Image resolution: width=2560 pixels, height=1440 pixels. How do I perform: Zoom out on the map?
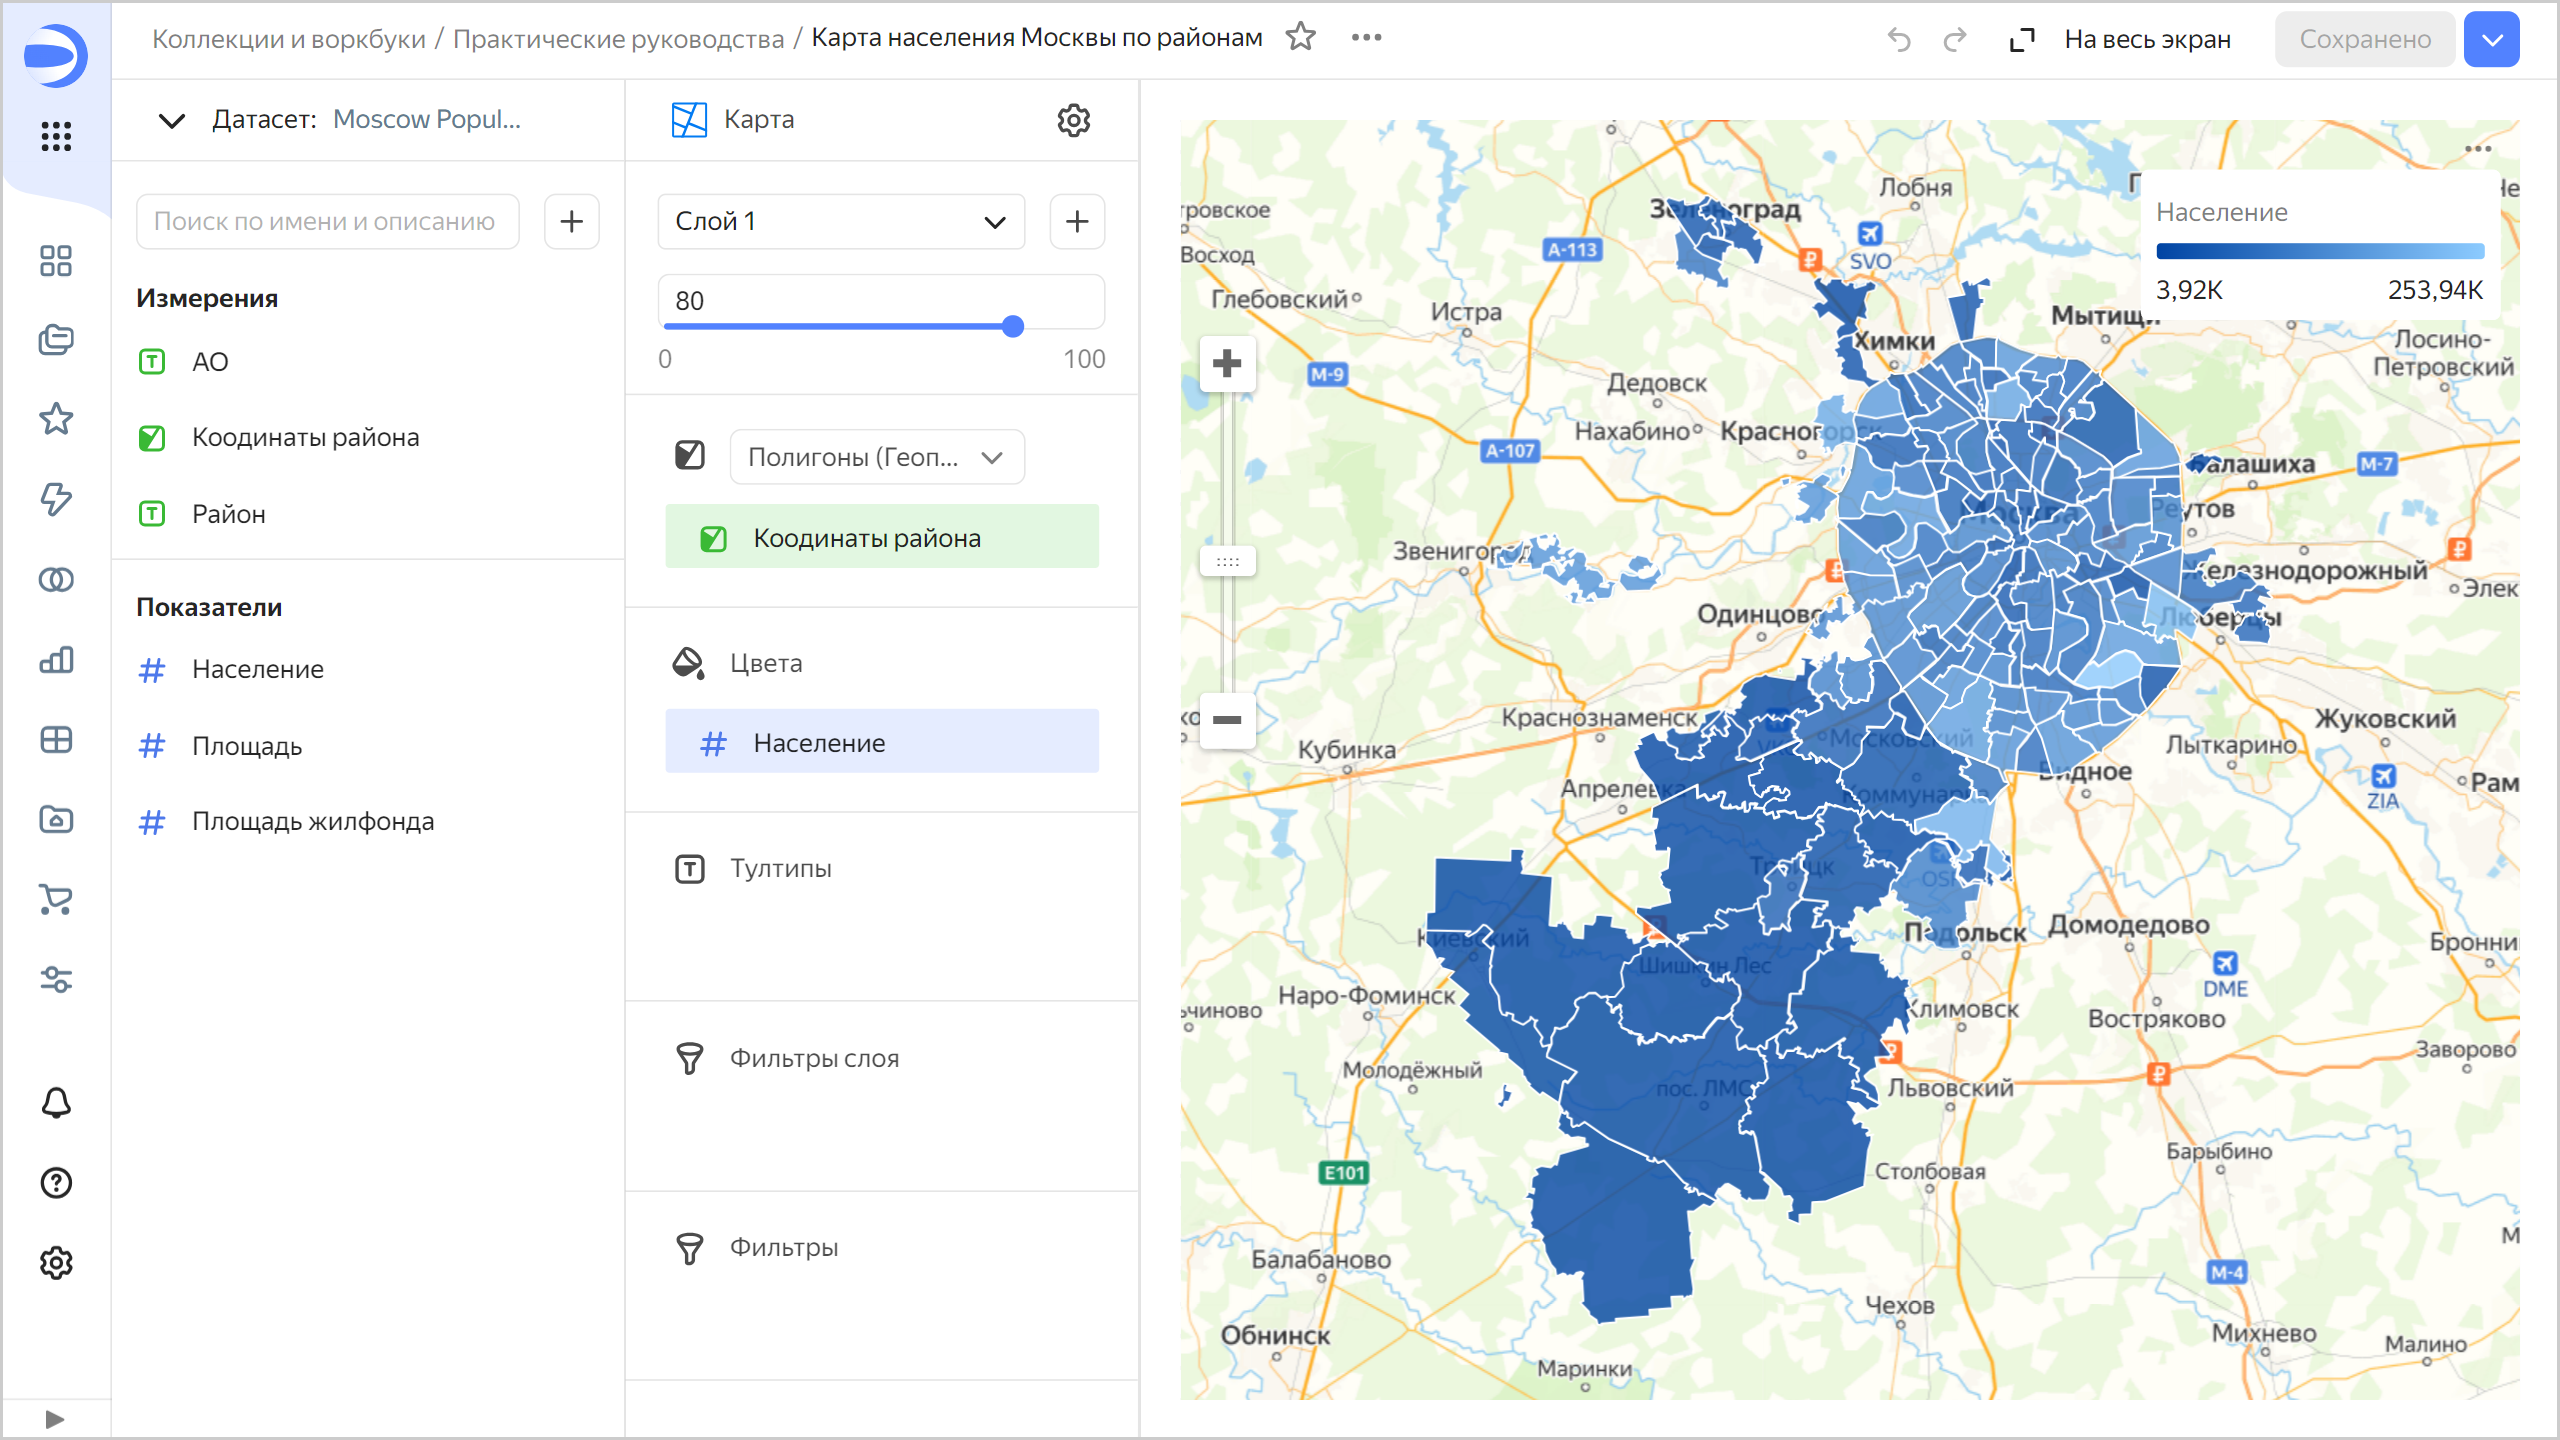coord(1227,719)
